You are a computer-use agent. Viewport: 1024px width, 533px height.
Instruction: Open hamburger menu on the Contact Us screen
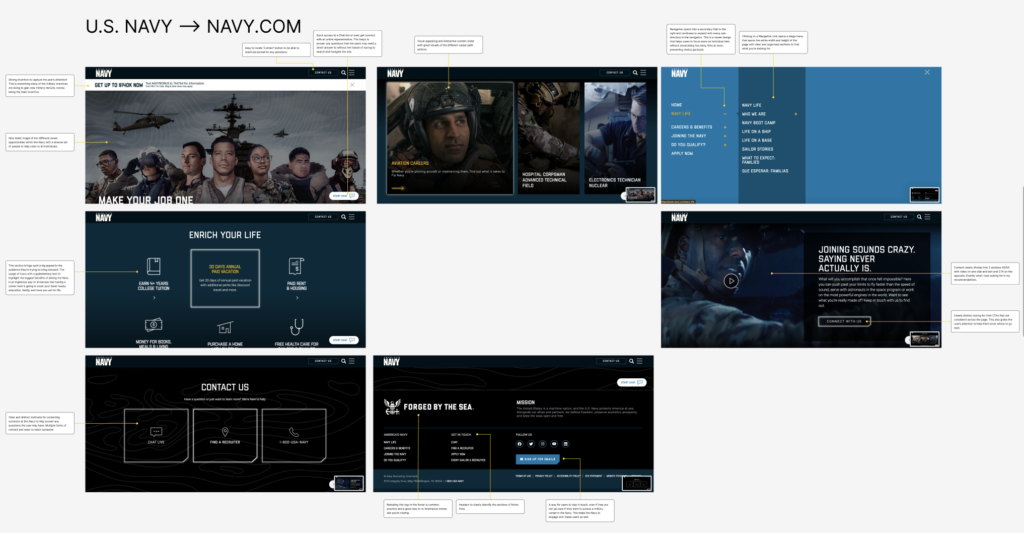click(x=352, y=361)
